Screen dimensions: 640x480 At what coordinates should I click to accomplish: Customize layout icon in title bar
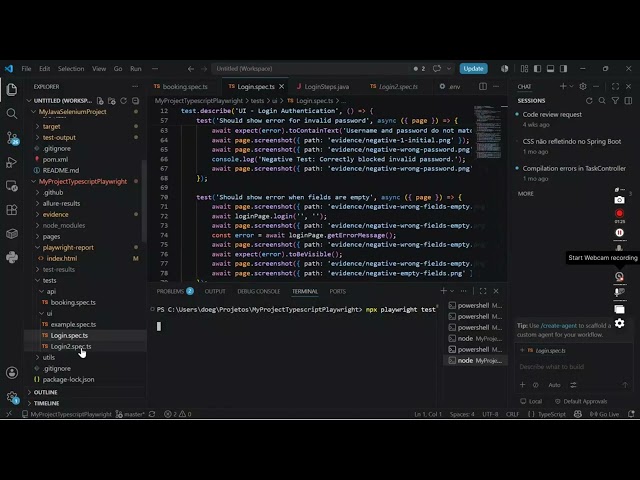[x=524, y=69]
